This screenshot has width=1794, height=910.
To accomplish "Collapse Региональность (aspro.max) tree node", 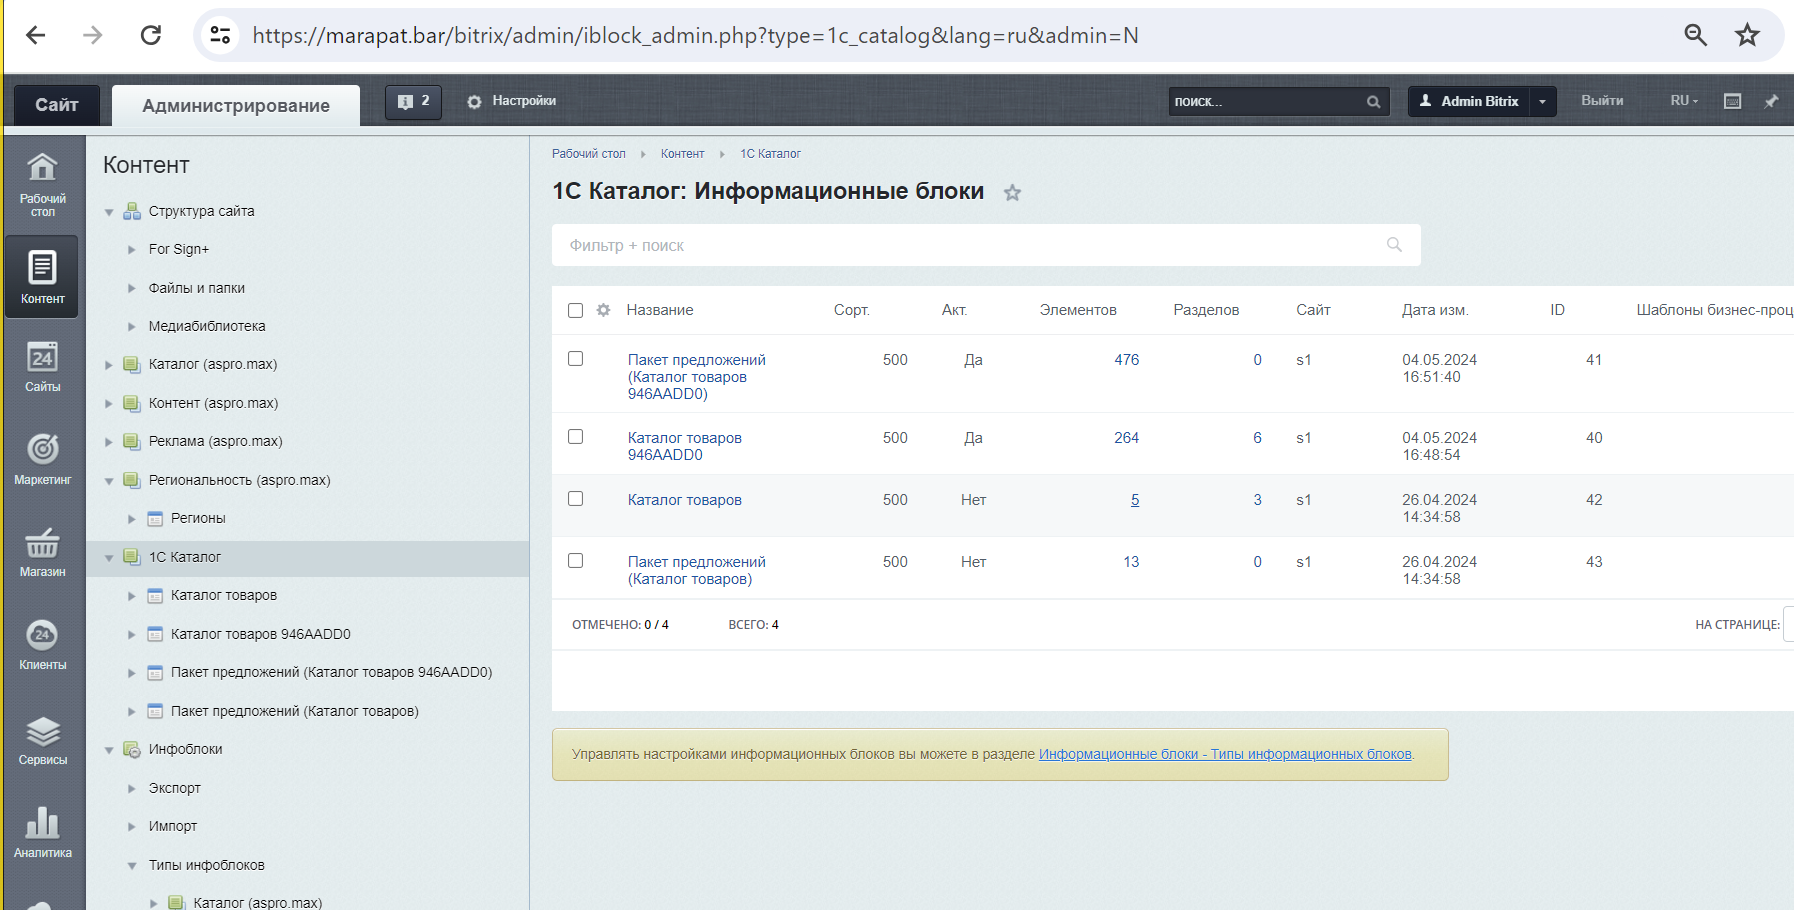I will (x=109, y=481).
